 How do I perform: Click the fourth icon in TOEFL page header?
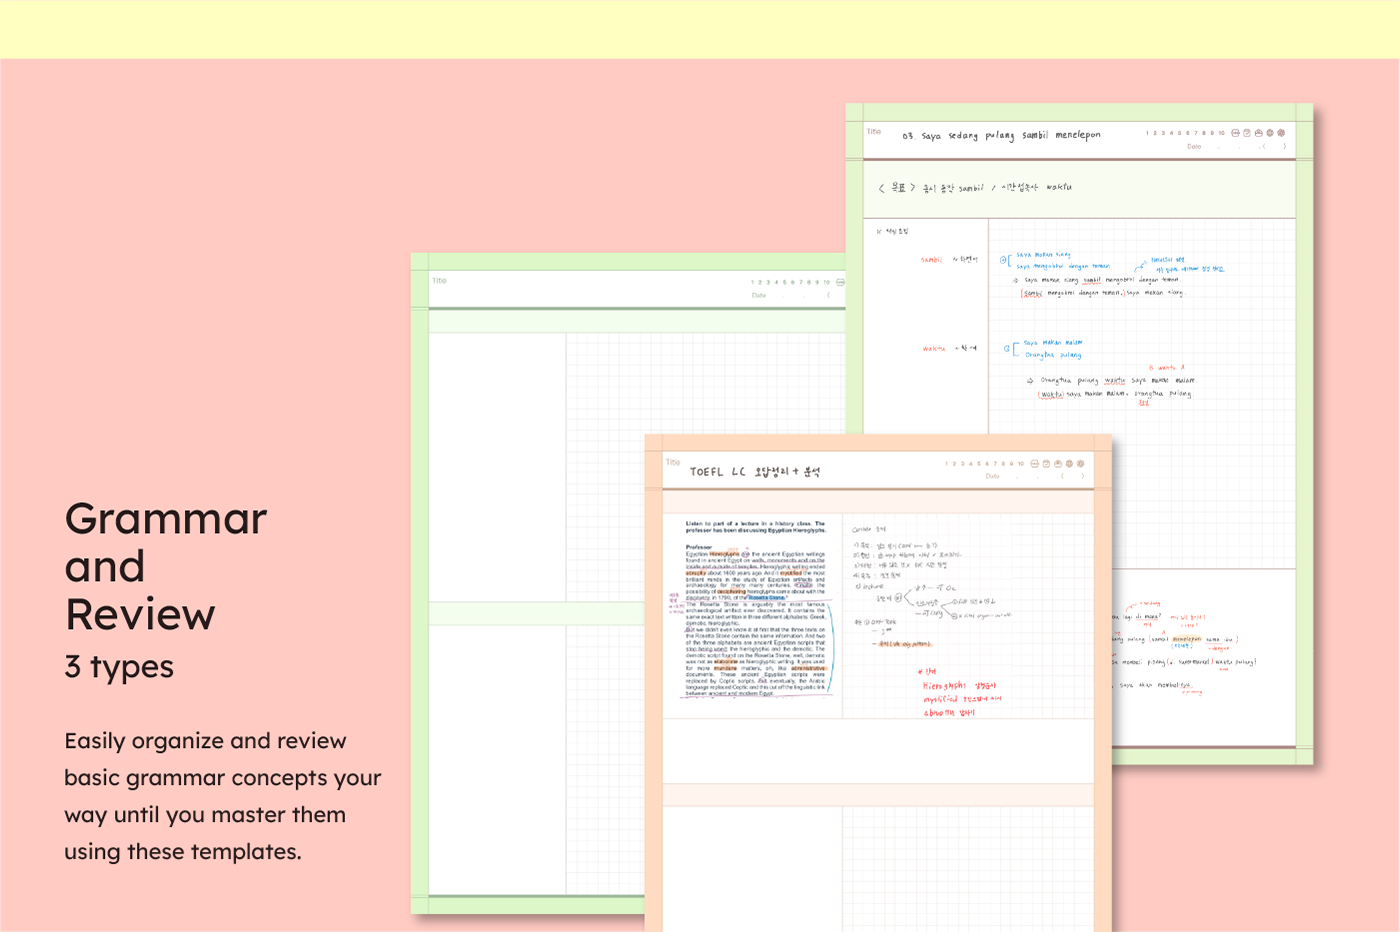pyautogui.click(x=1069, y=464)
